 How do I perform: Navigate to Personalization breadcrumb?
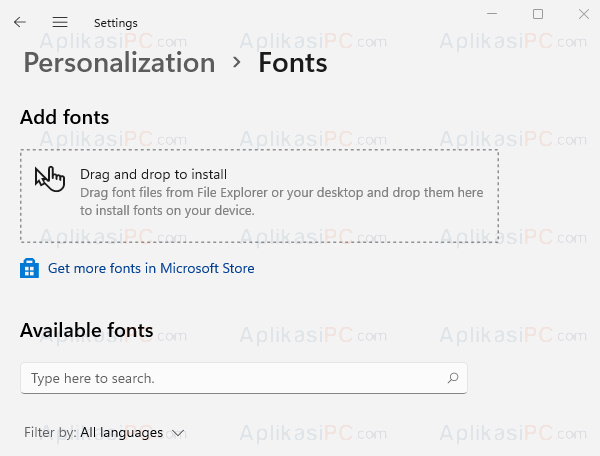[119, 63]
